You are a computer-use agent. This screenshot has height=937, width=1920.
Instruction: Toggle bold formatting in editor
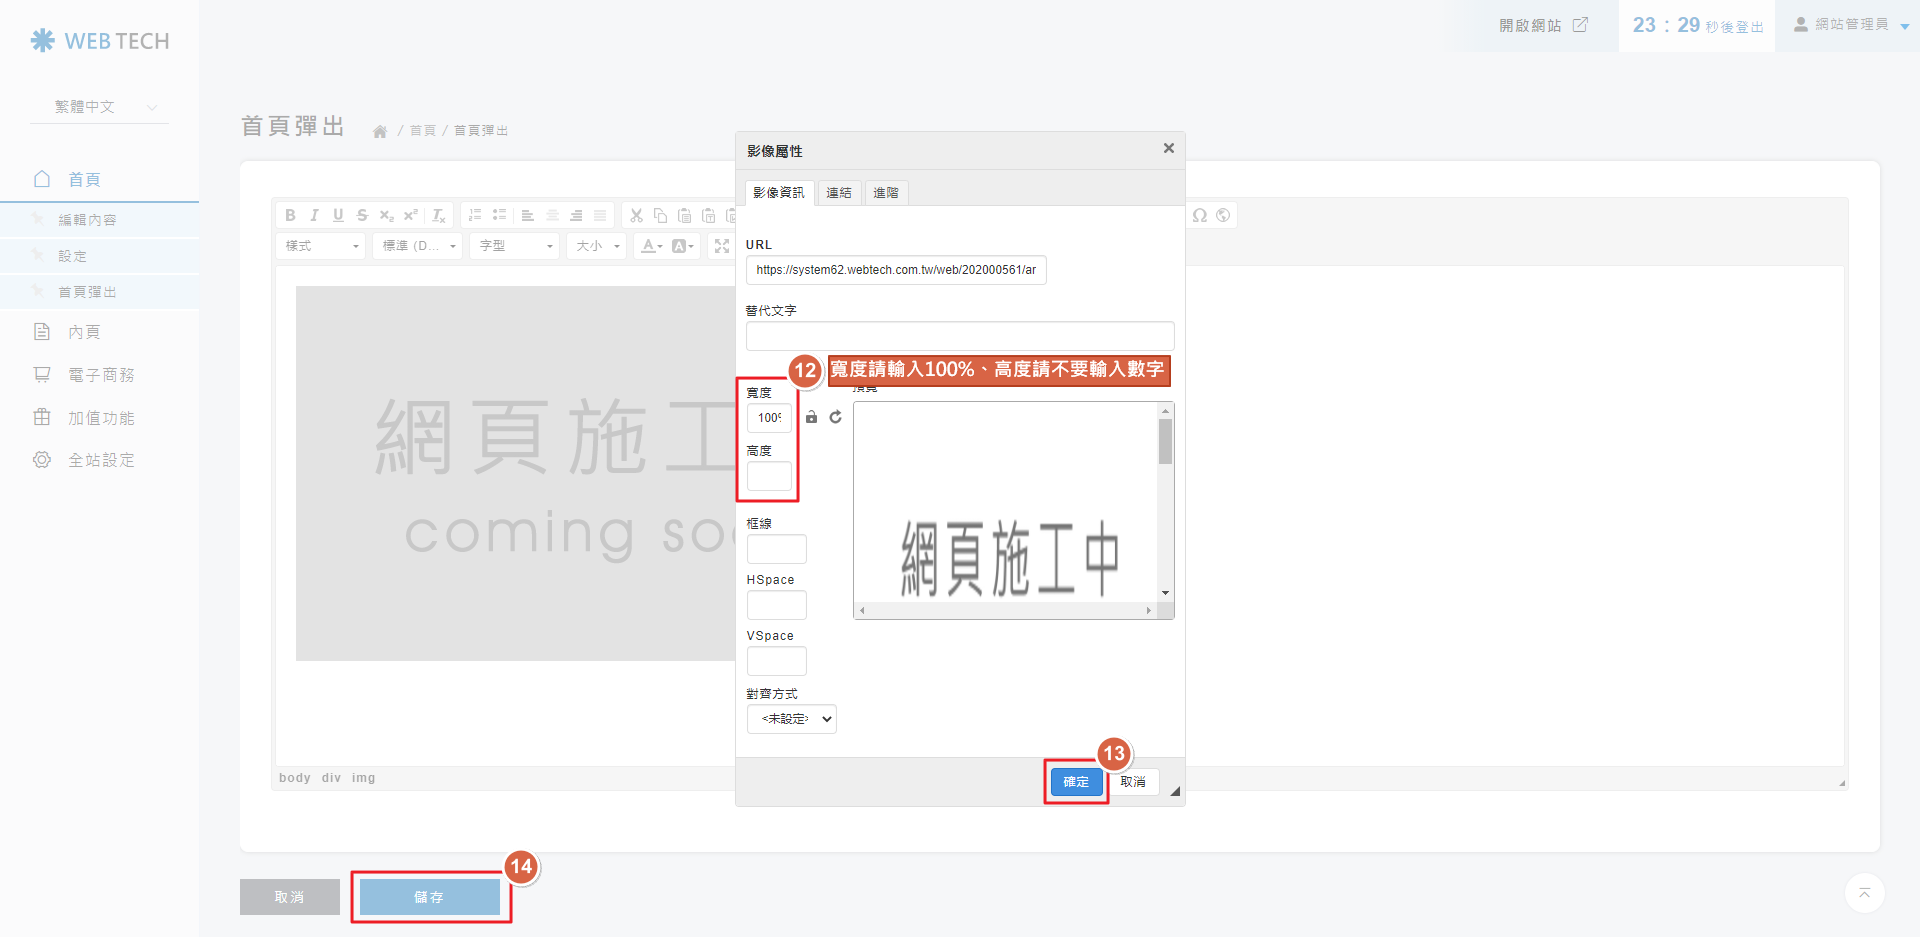click(290, 215)
